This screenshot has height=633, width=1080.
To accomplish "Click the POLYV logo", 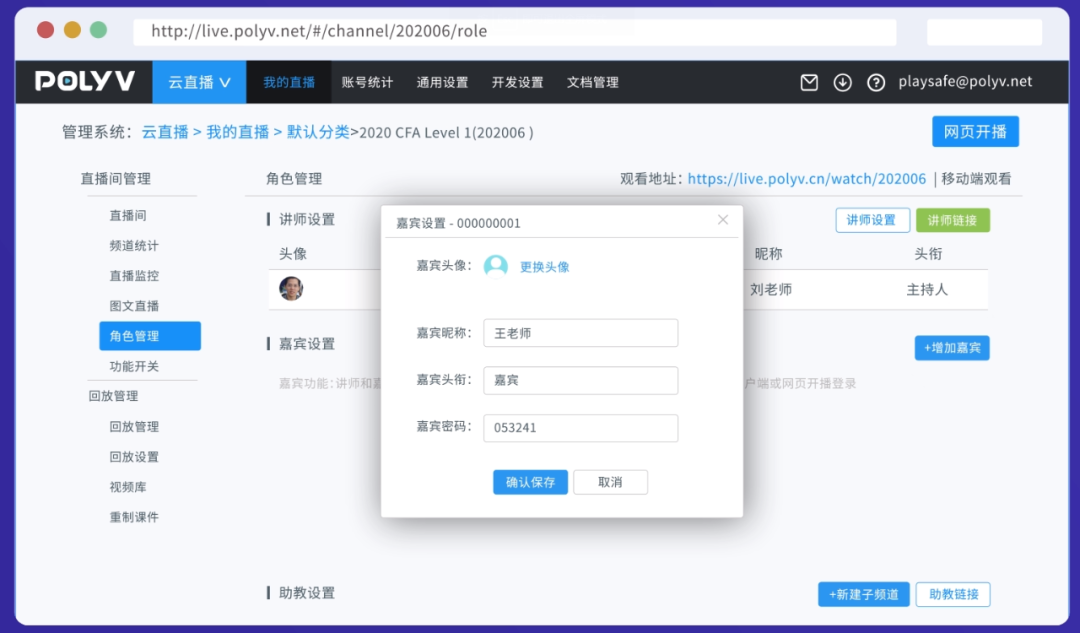I will point(85,82).
